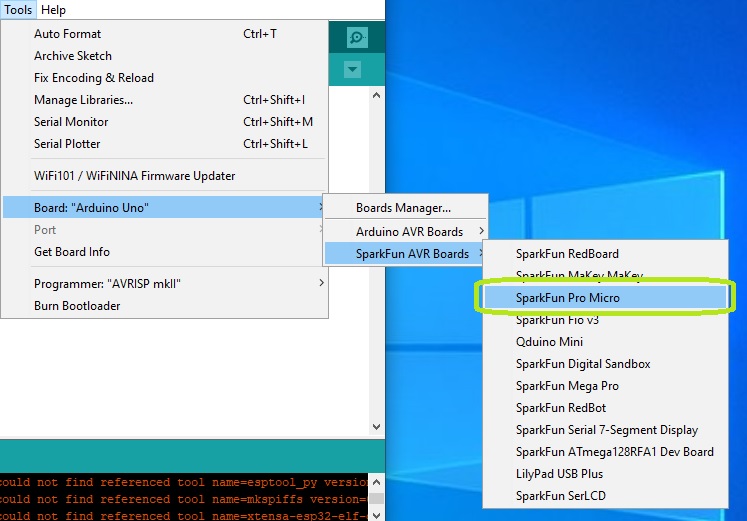Click Get Board Info
The image size is (747, 521).
pos(72,252)
